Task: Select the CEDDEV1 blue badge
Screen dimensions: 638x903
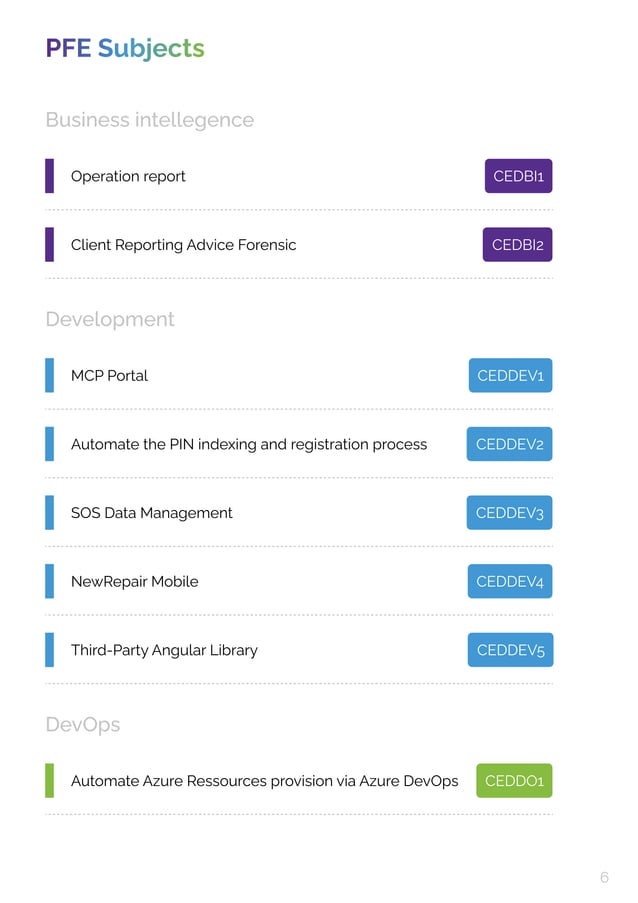Action: tap(510, 376)
